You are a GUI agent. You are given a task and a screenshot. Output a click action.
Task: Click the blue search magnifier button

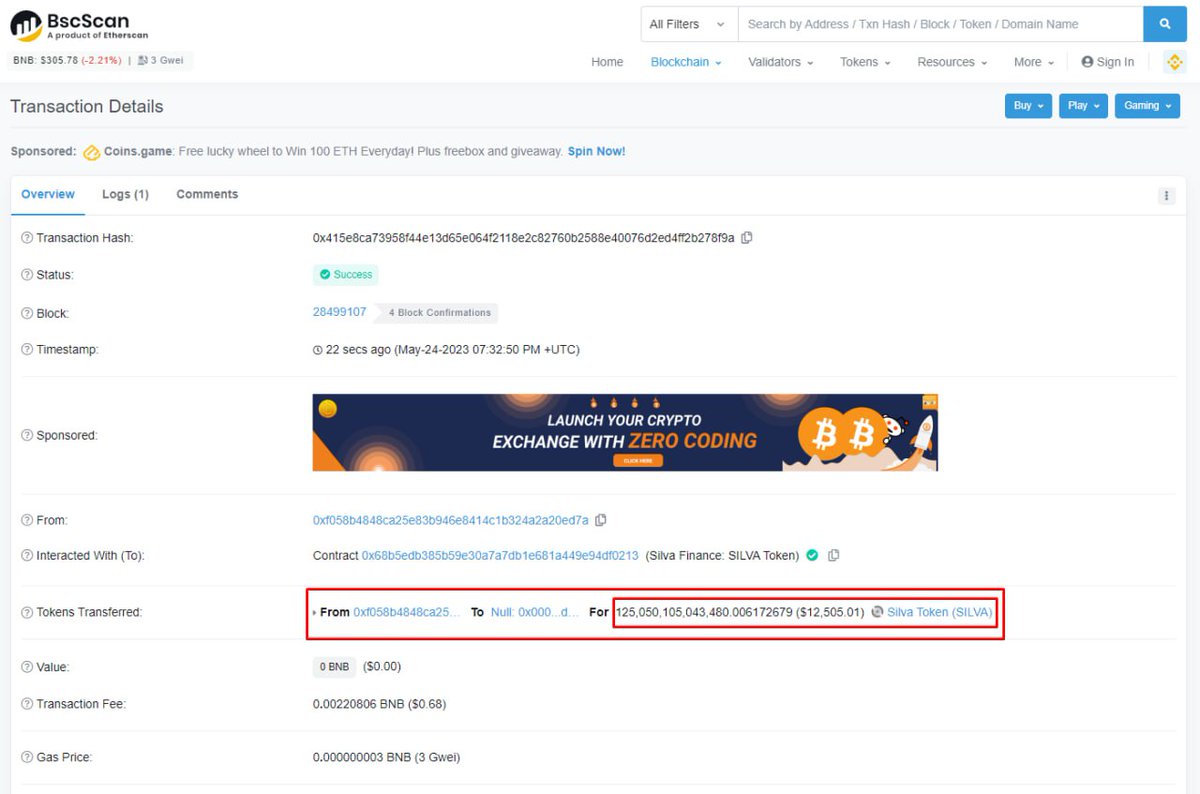[x=1164, y=24]
